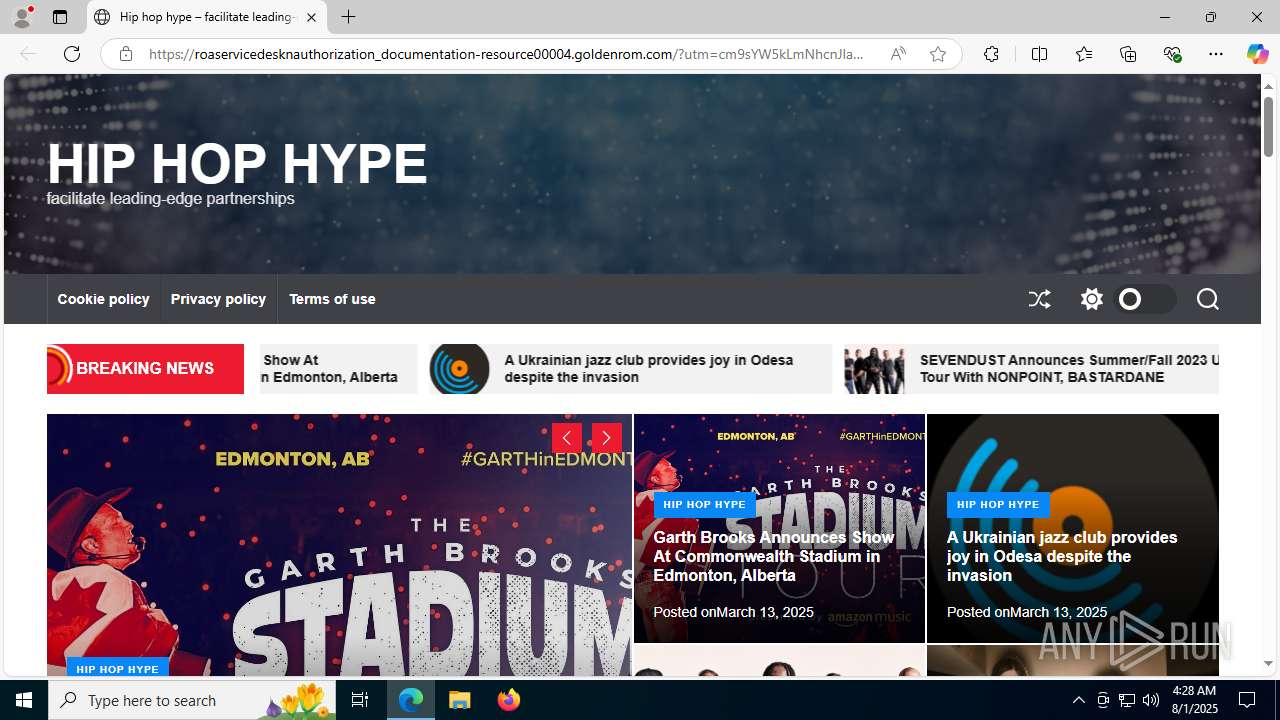Click the address bar URL field
The image size is (1280, 720).
coord(506,54)
